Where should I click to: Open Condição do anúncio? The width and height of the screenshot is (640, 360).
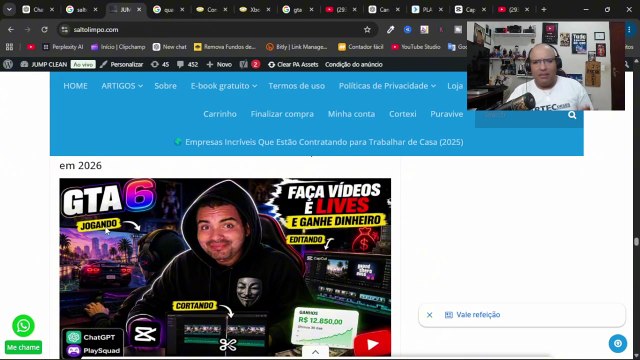click(x=353, y=64)
